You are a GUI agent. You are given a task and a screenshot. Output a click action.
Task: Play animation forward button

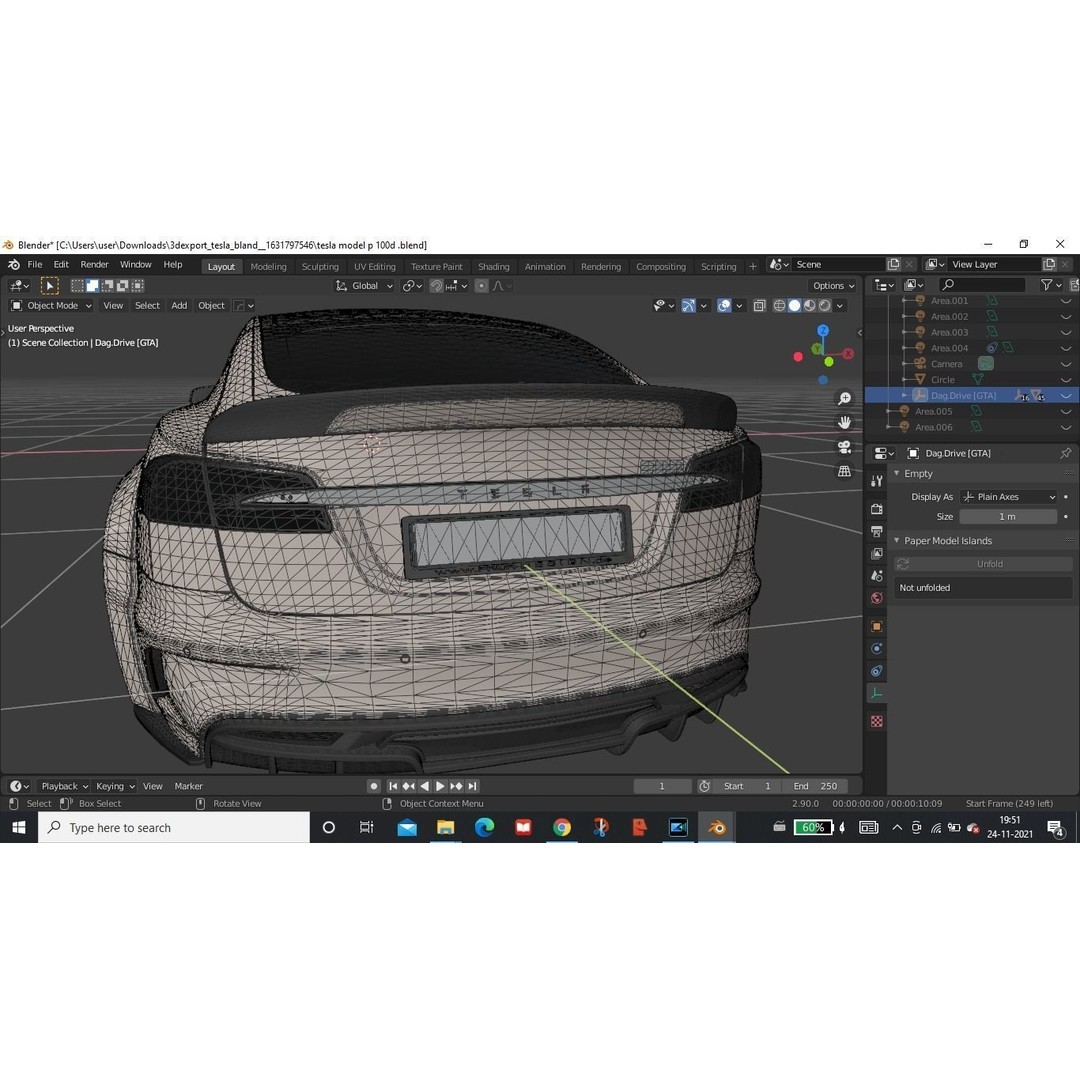440,786
